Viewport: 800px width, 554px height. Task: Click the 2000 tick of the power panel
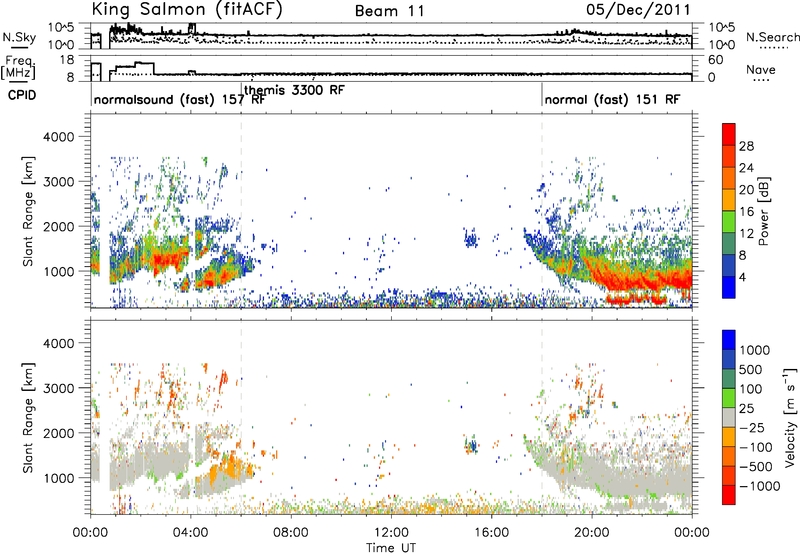58,226
